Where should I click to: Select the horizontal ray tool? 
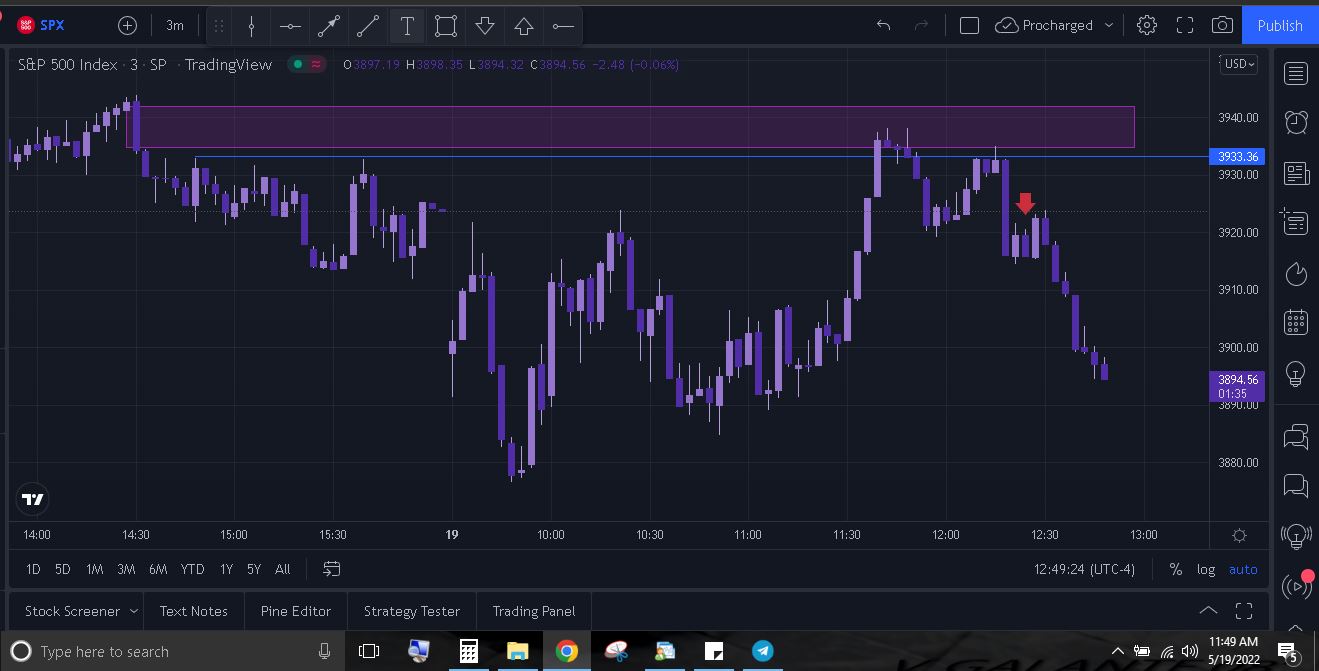[563, 26]
